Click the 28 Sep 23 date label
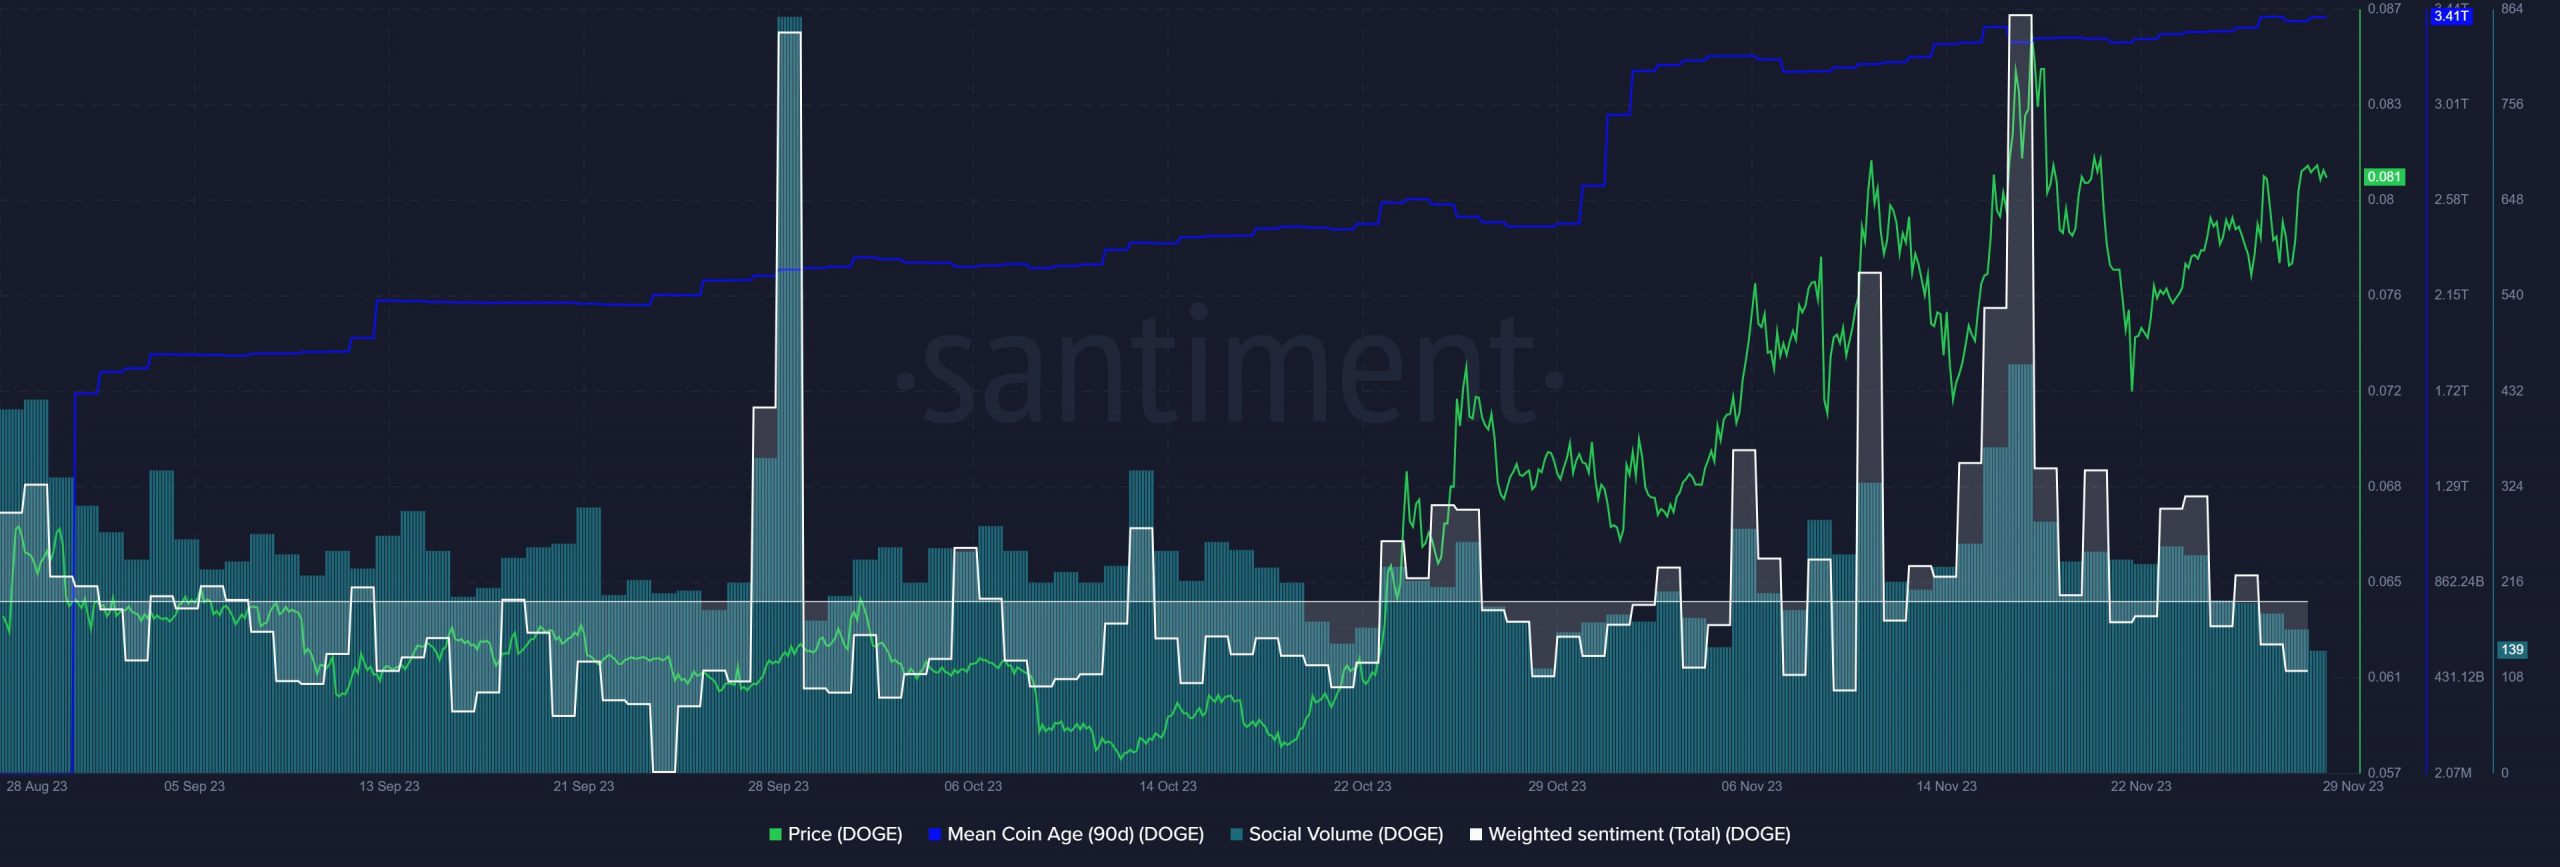Image resolution: width=2560 pixels, height=867 pixels. (778, 786)
